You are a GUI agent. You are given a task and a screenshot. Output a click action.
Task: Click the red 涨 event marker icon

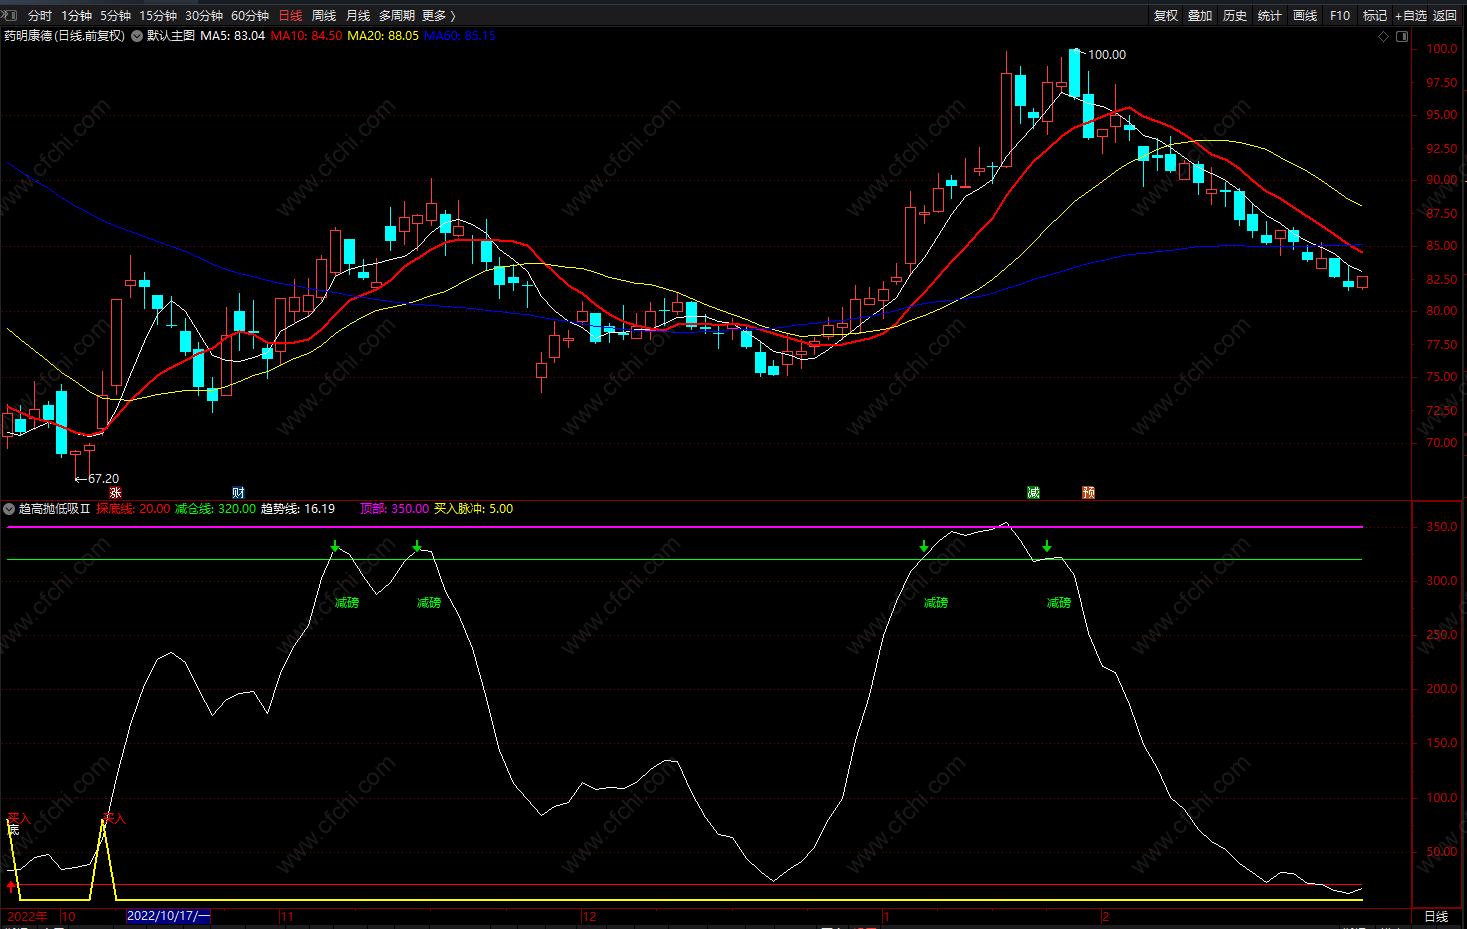click(115, 493)
